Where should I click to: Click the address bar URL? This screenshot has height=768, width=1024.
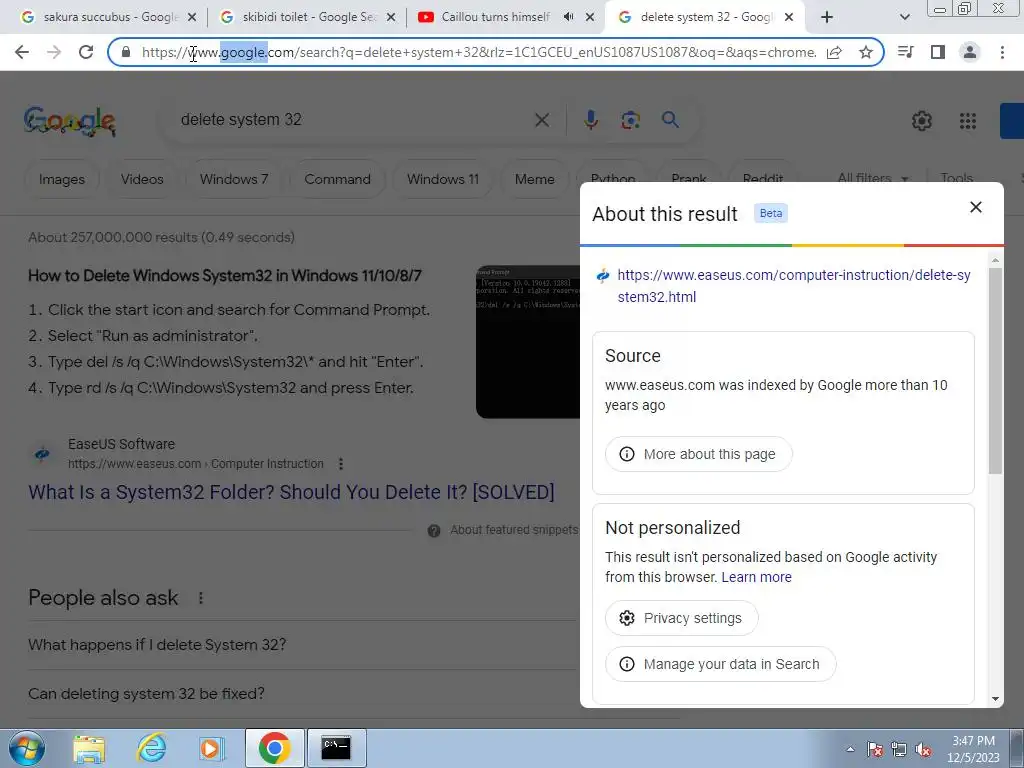479,52
